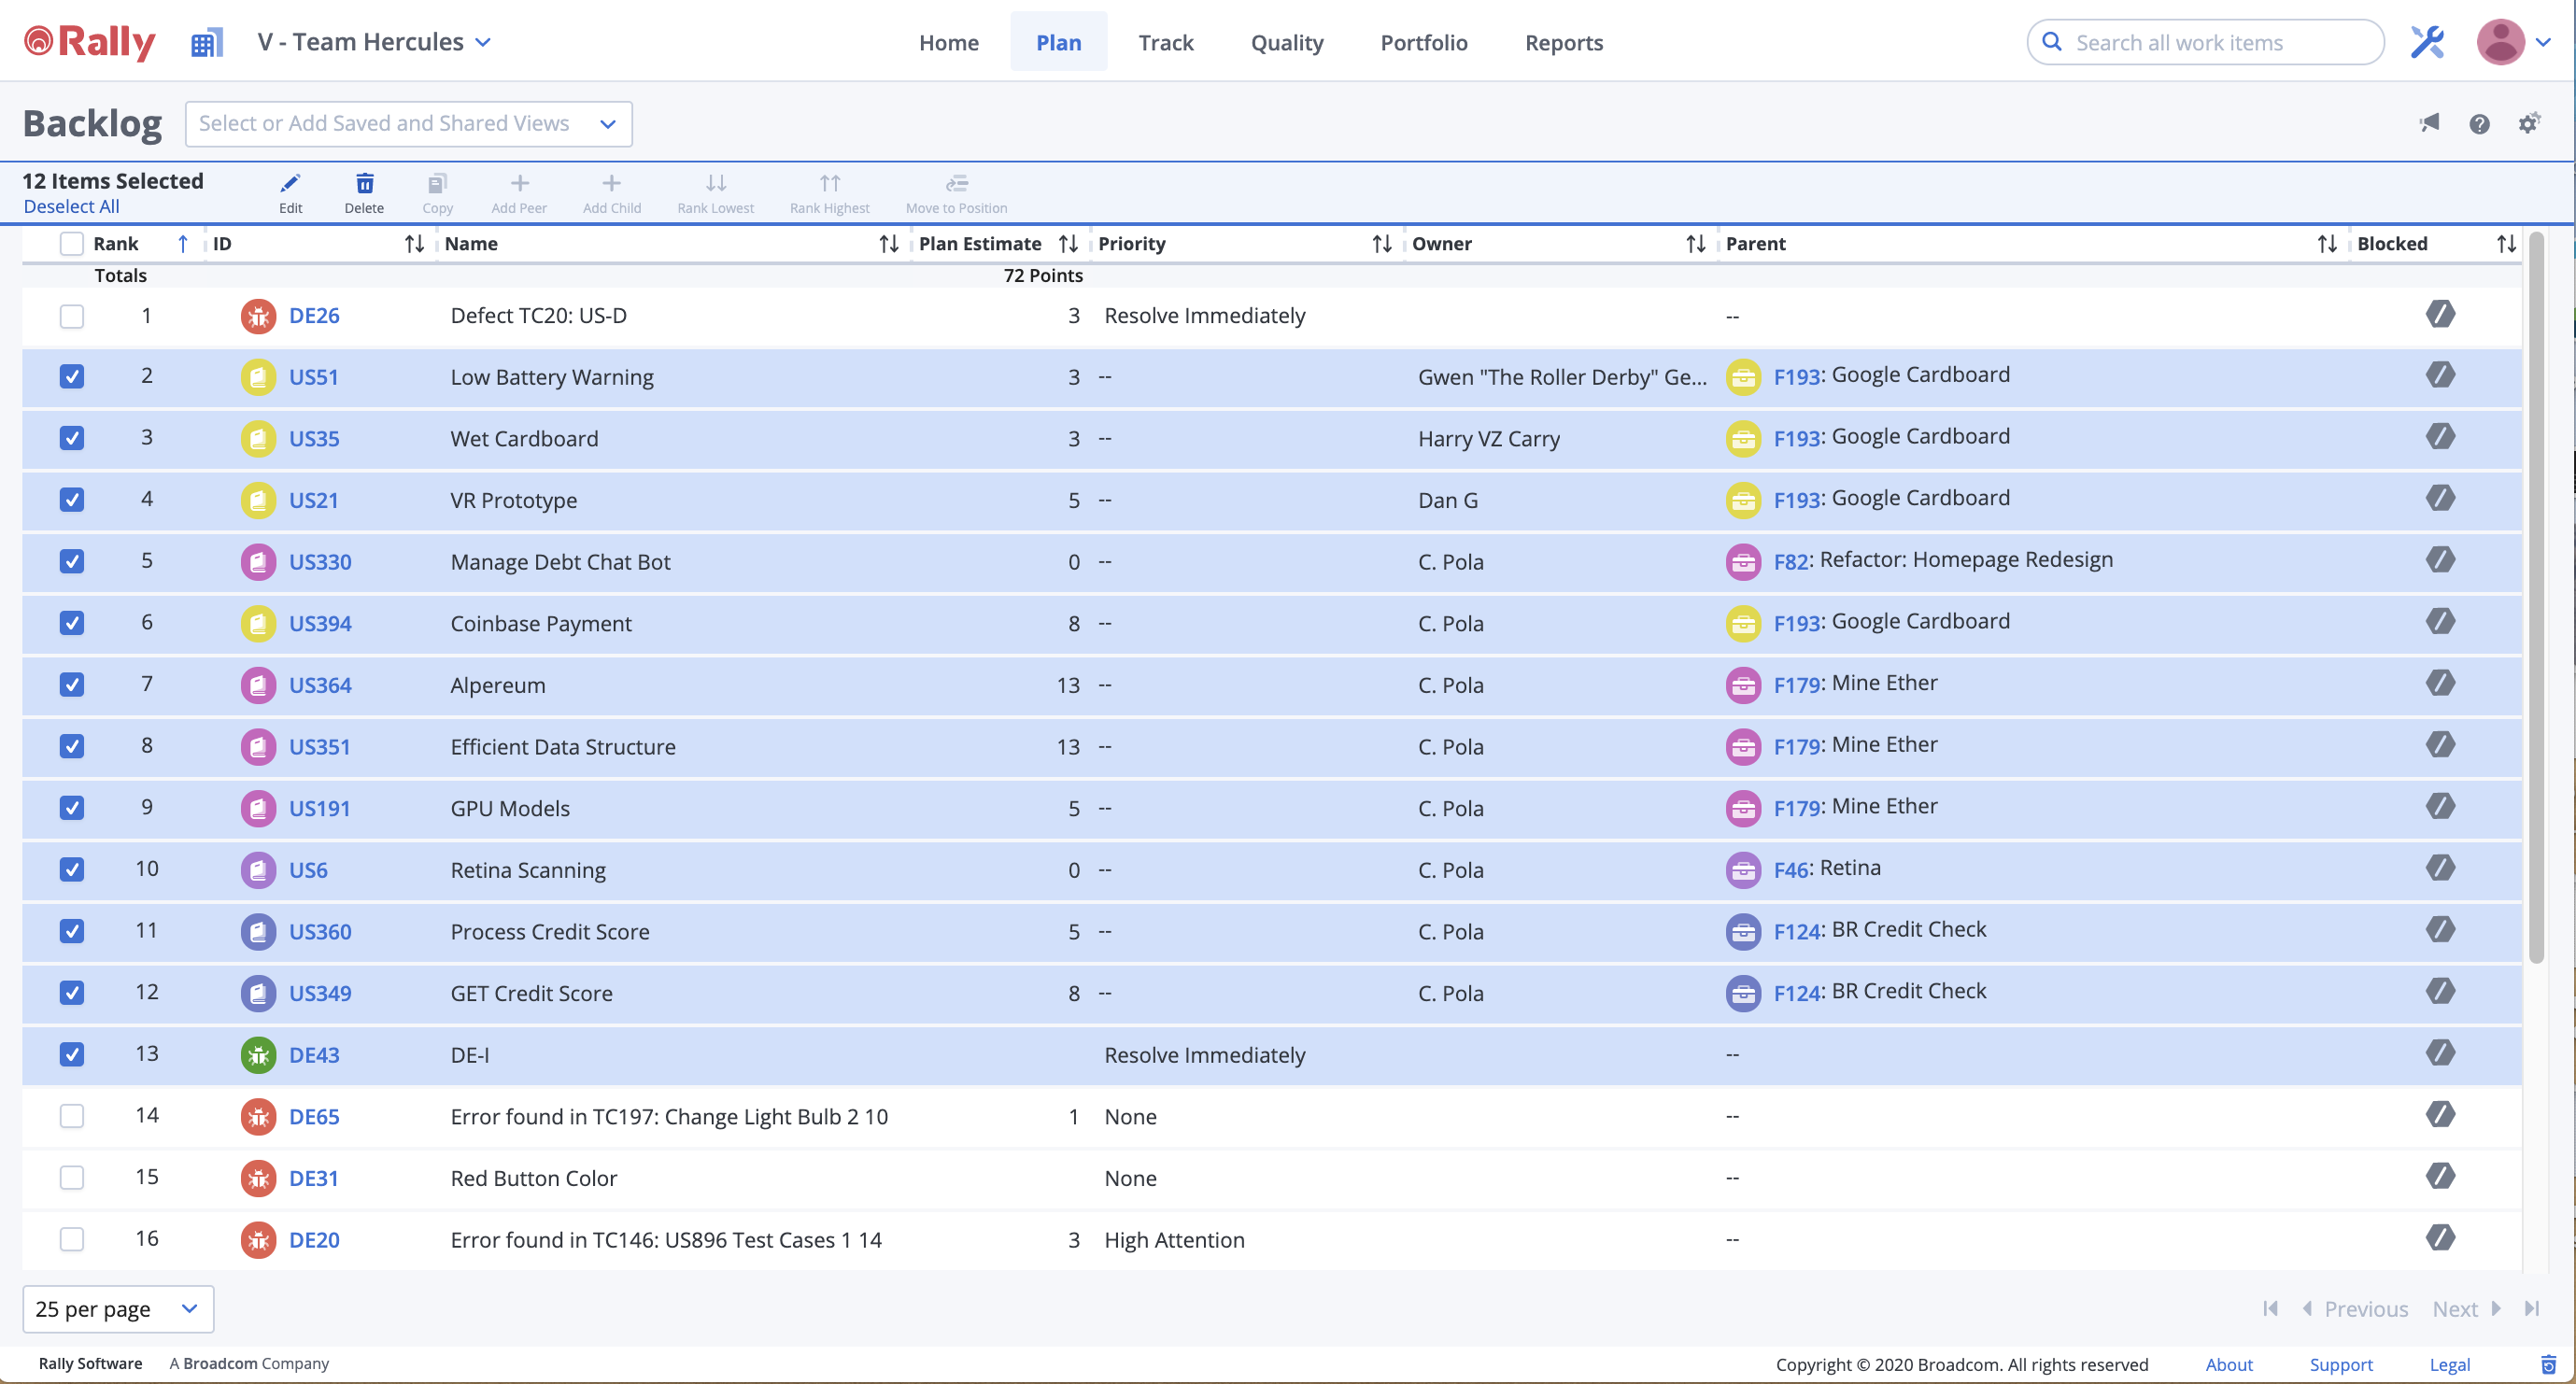This screenshot has height=1384, width=2576.
Task: Rank the selected items Highest
Action: click(x=828, y=191)
